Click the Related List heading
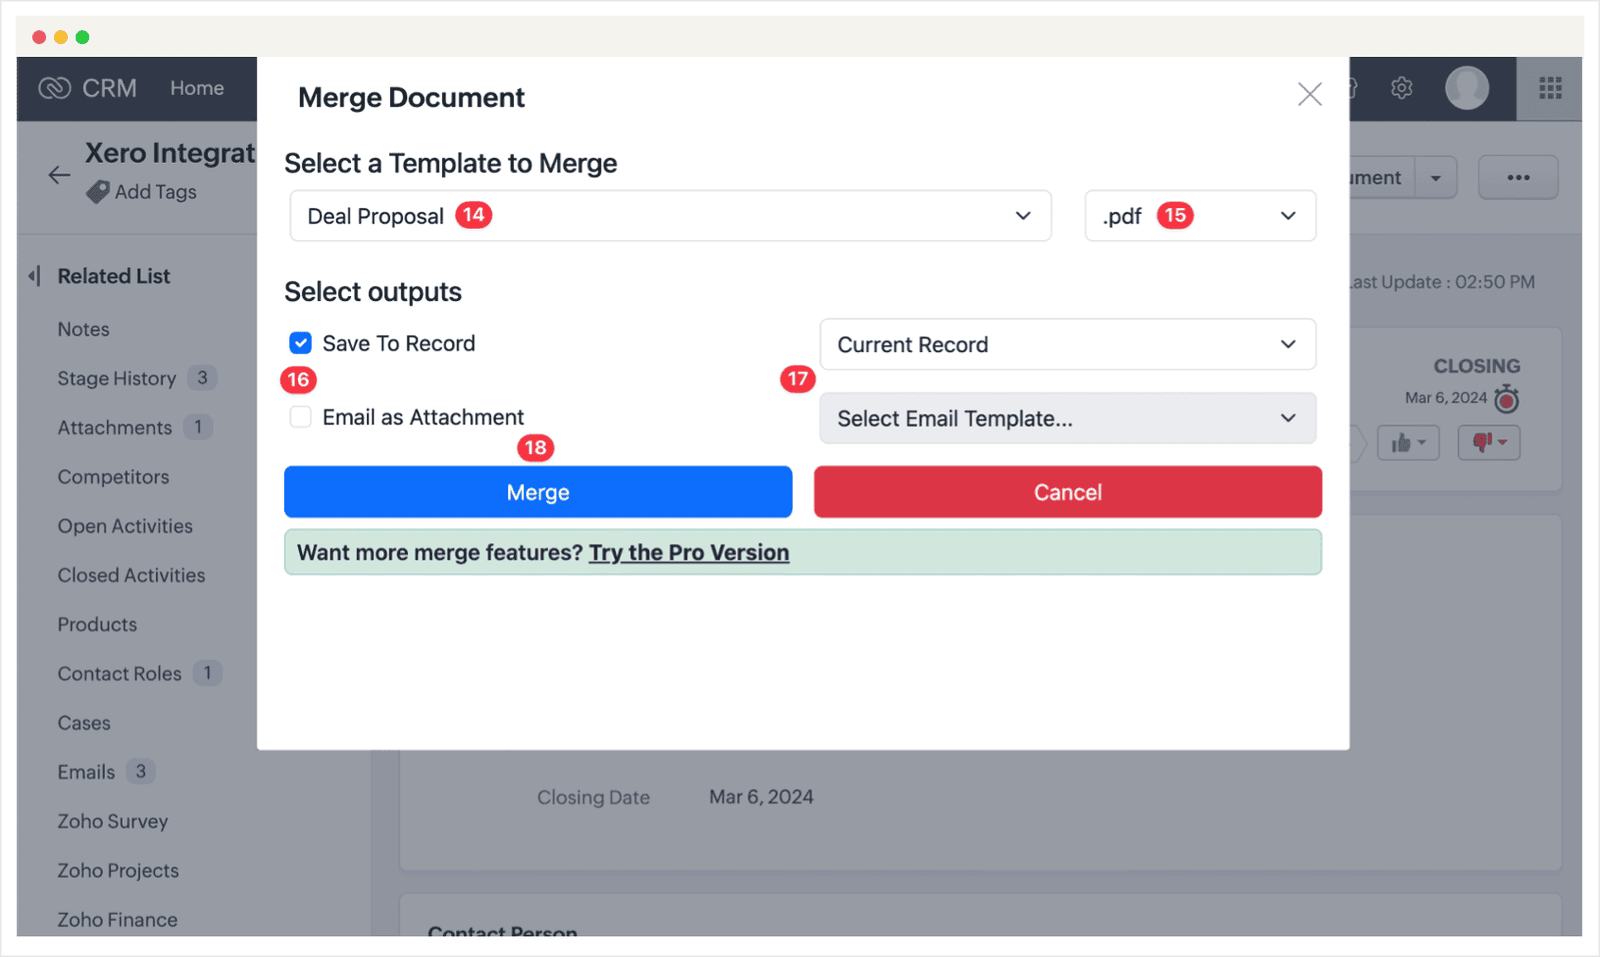This screenshot has width=1600, height=957. point(114,276)
